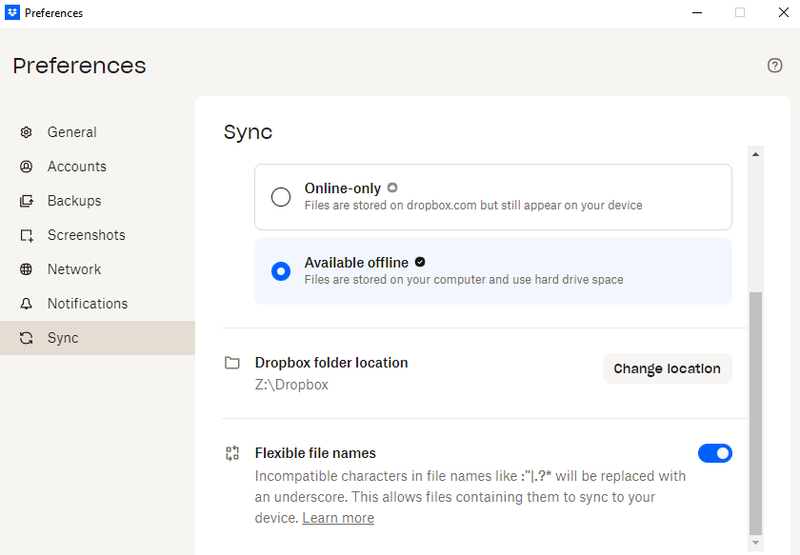Open the Network preferences tab

pyautogui.click(x=74, y=270)
